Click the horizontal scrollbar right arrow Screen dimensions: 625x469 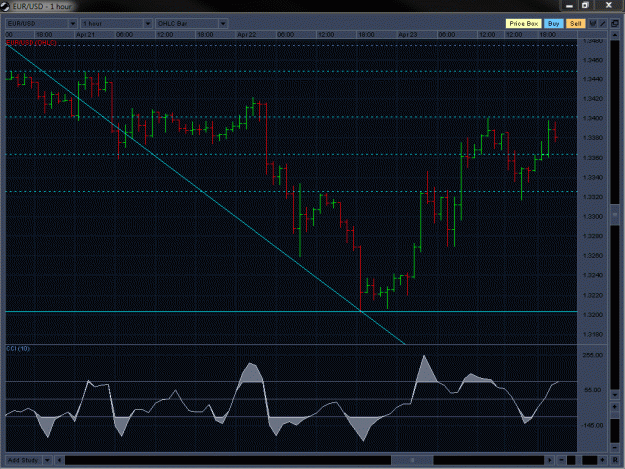[x=550, y=460]
